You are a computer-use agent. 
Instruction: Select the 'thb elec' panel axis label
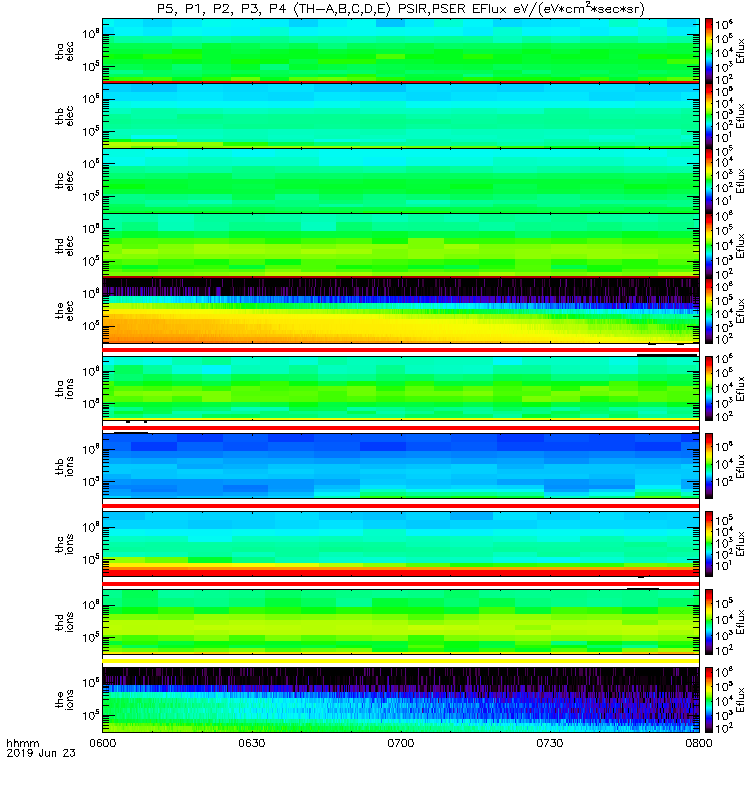65,116
